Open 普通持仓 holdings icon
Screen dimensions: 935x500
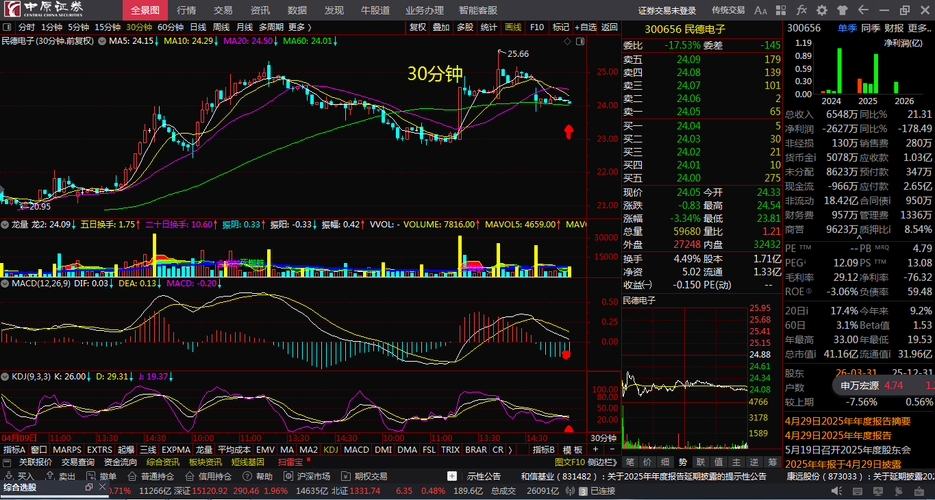pyautogui.click(x=132, y=476)
